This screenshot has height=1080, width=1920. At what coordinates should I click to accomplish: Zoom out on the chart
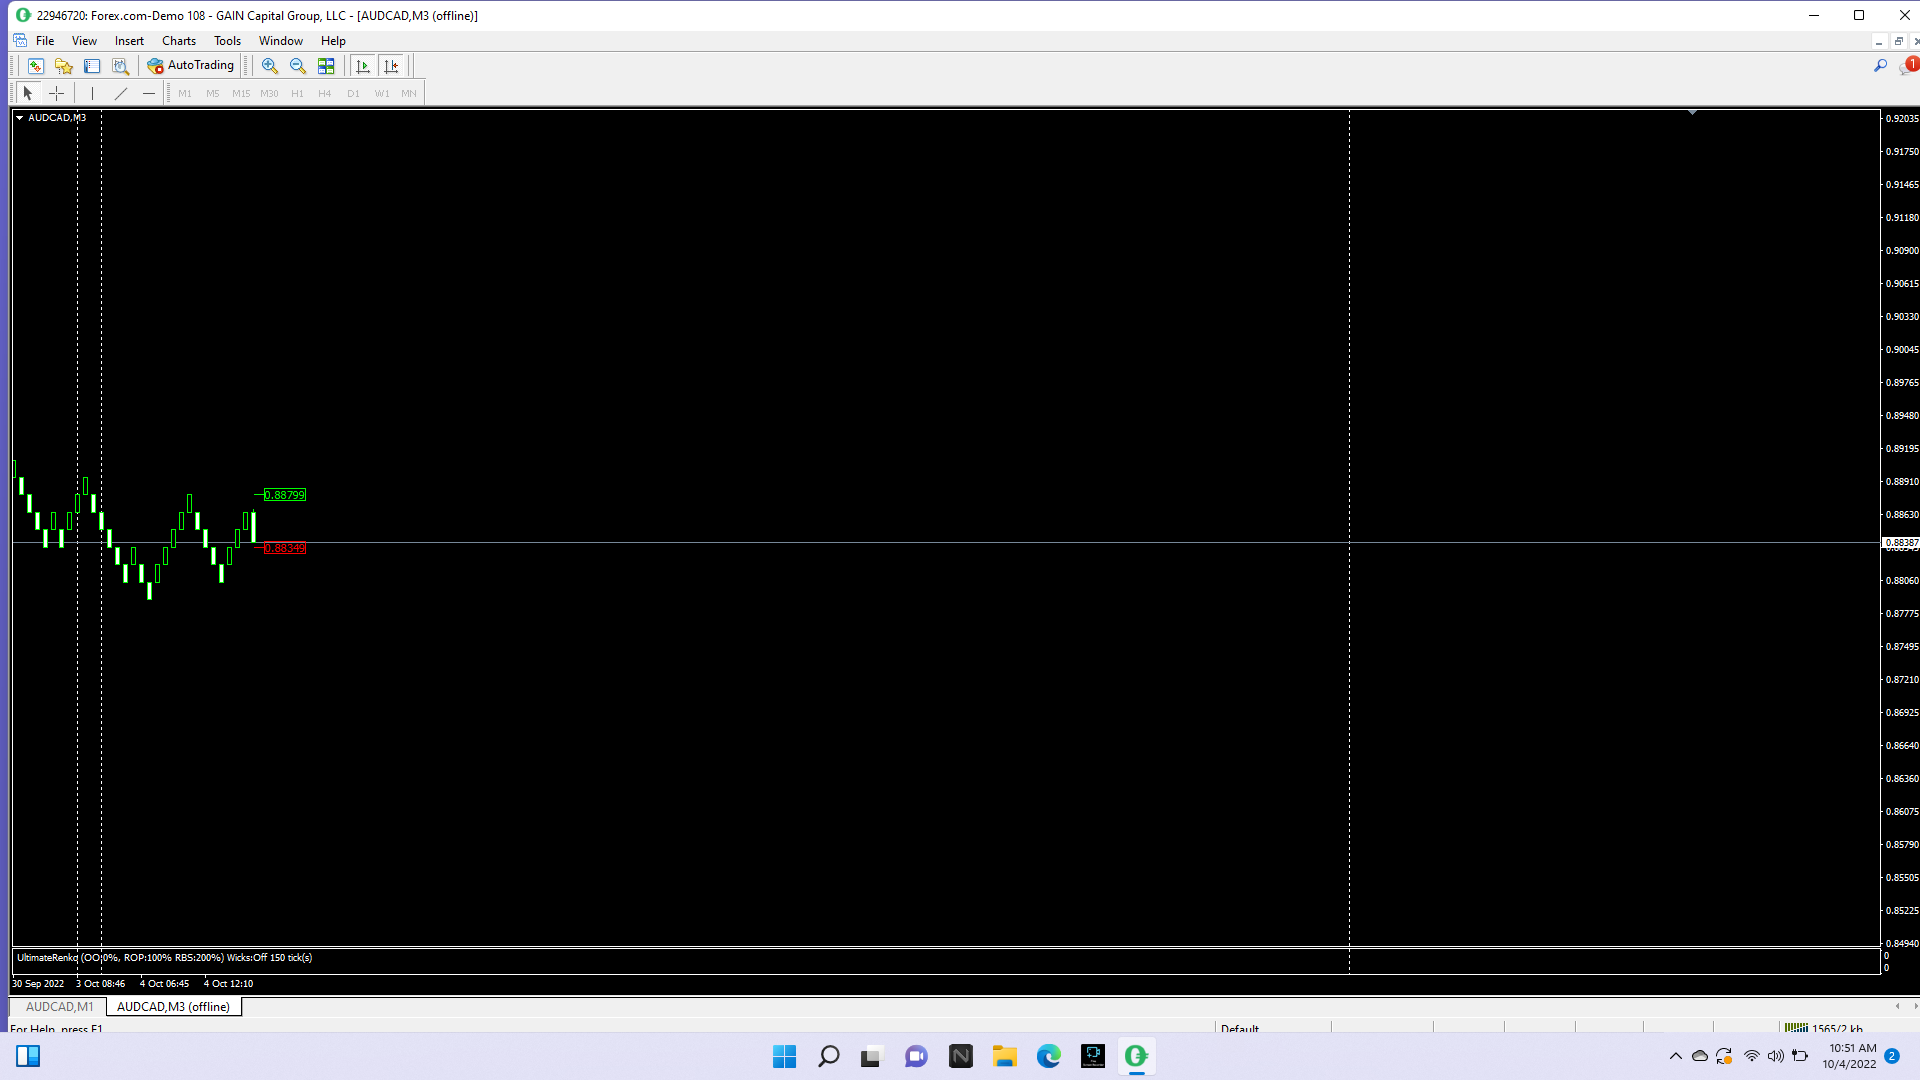[297, 66]
